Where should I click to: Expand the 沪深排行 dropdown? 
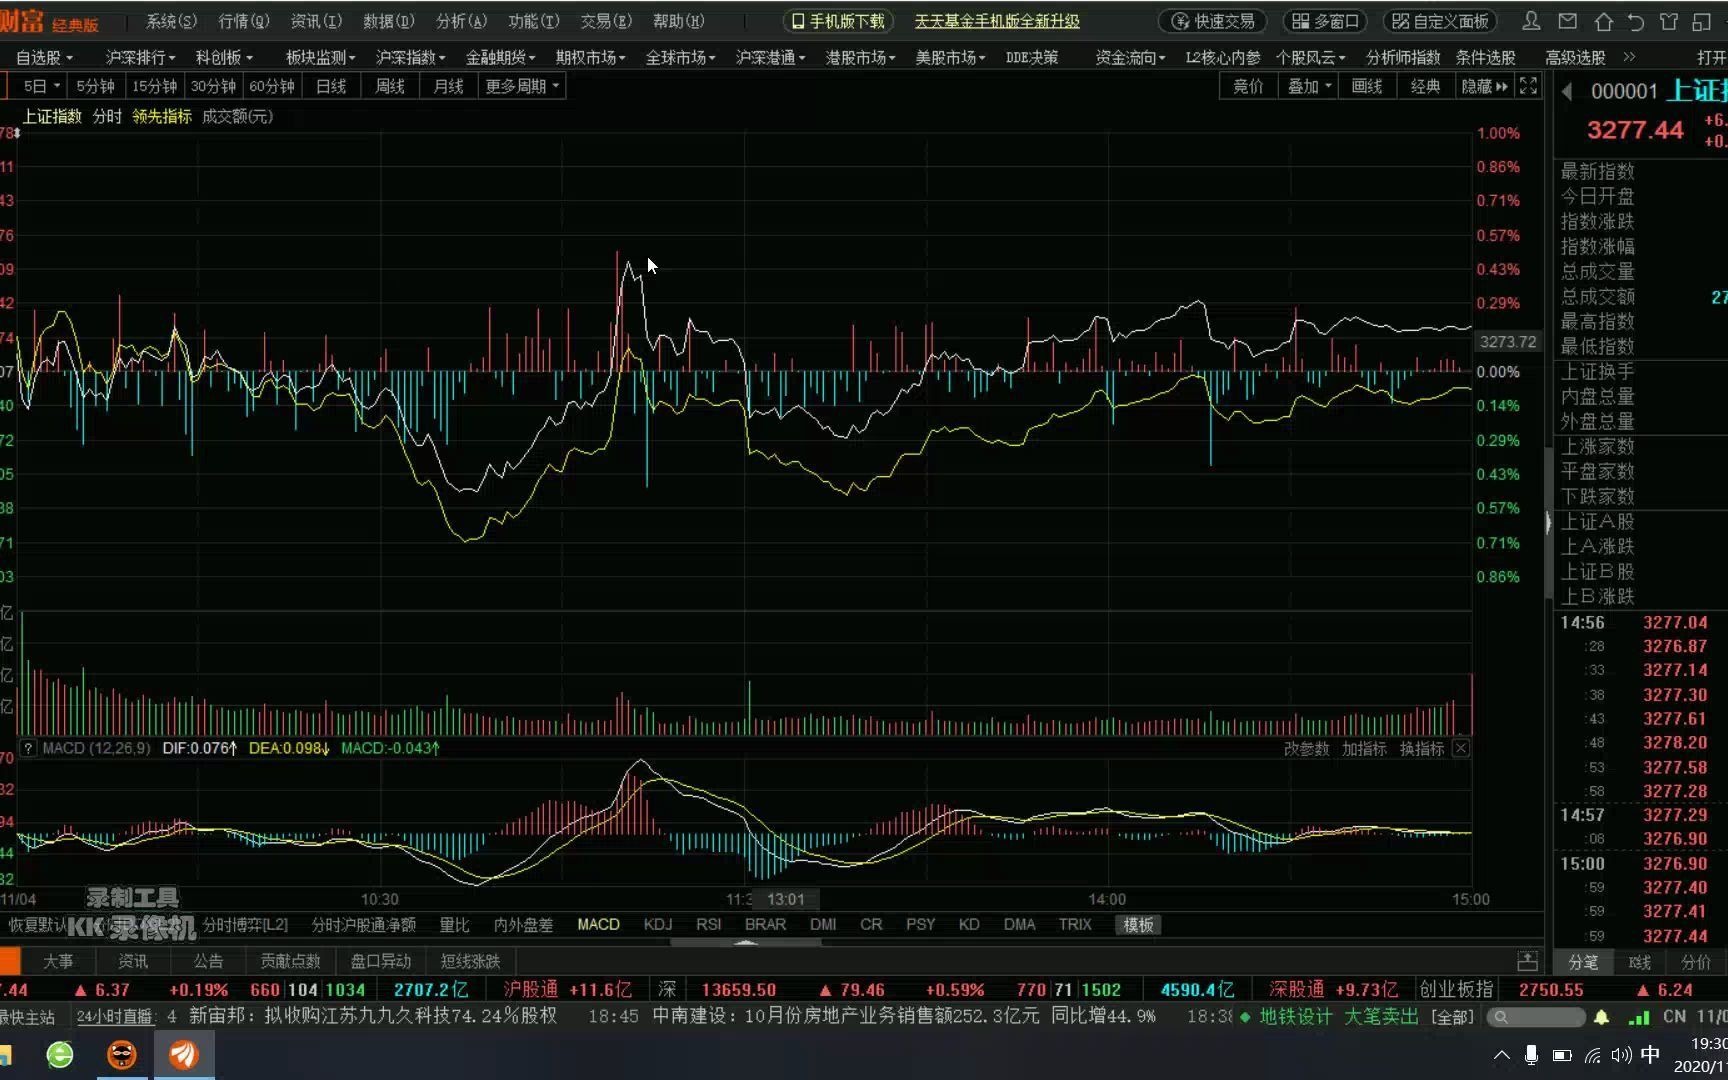(x=140, y=58)
